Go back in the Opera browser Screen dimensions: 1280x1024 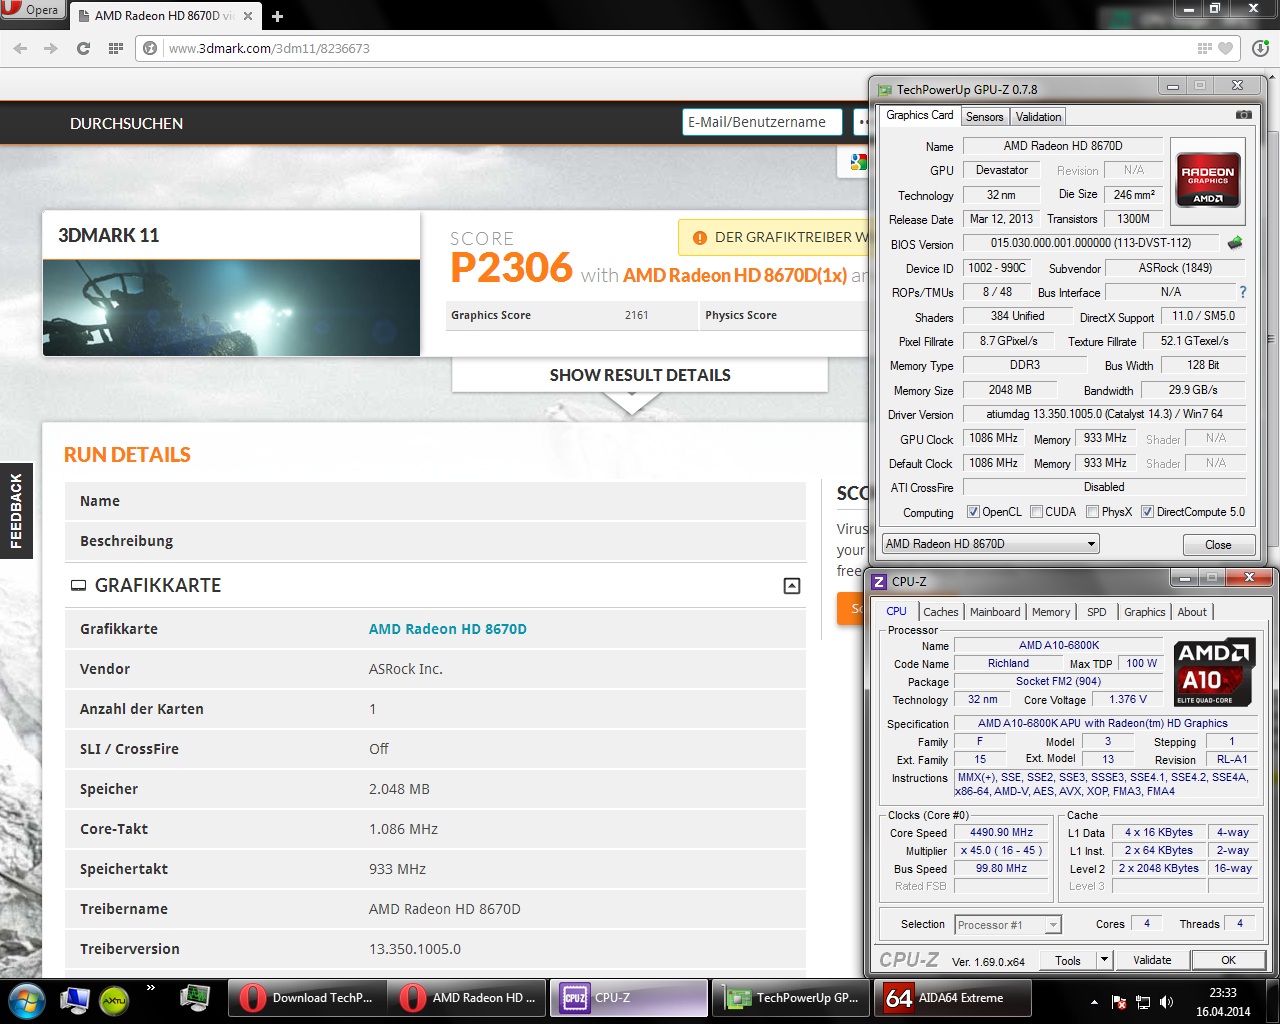click(x=20, y=48)
